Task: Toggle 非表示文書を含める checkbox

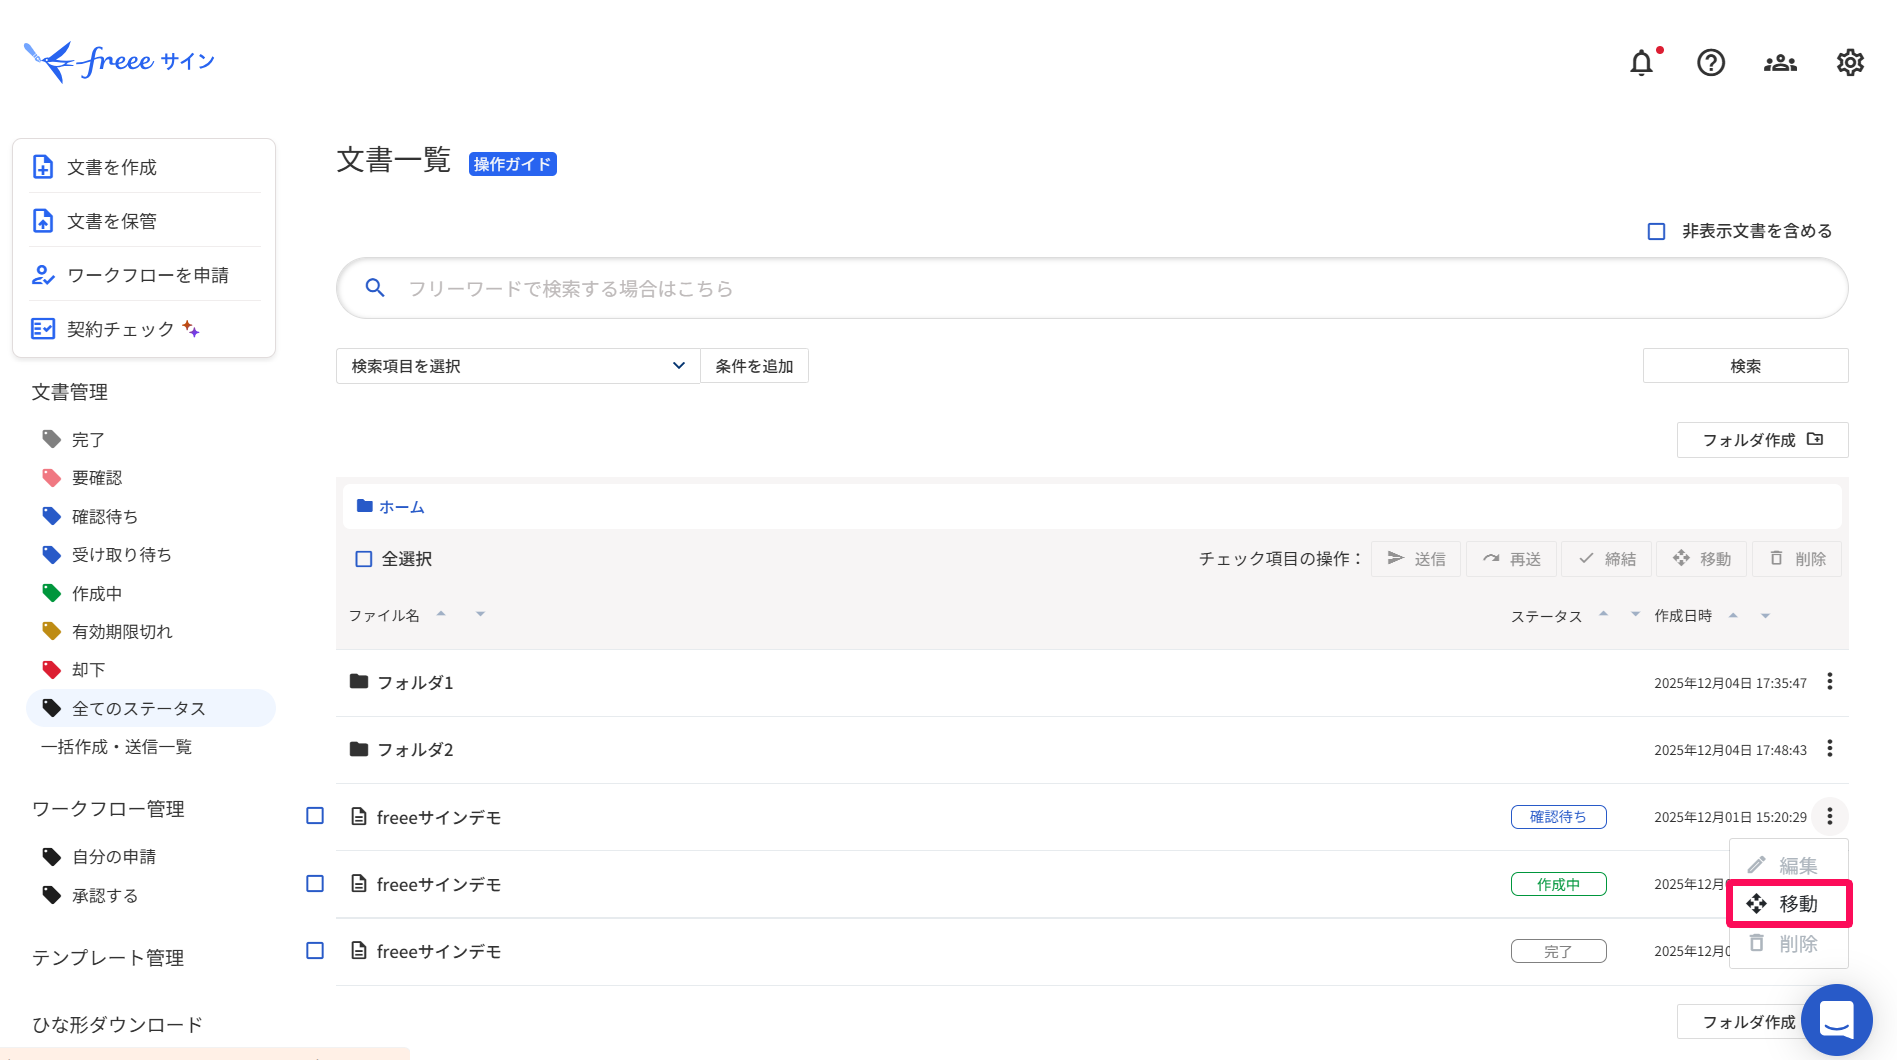Action: (1656, 231)
